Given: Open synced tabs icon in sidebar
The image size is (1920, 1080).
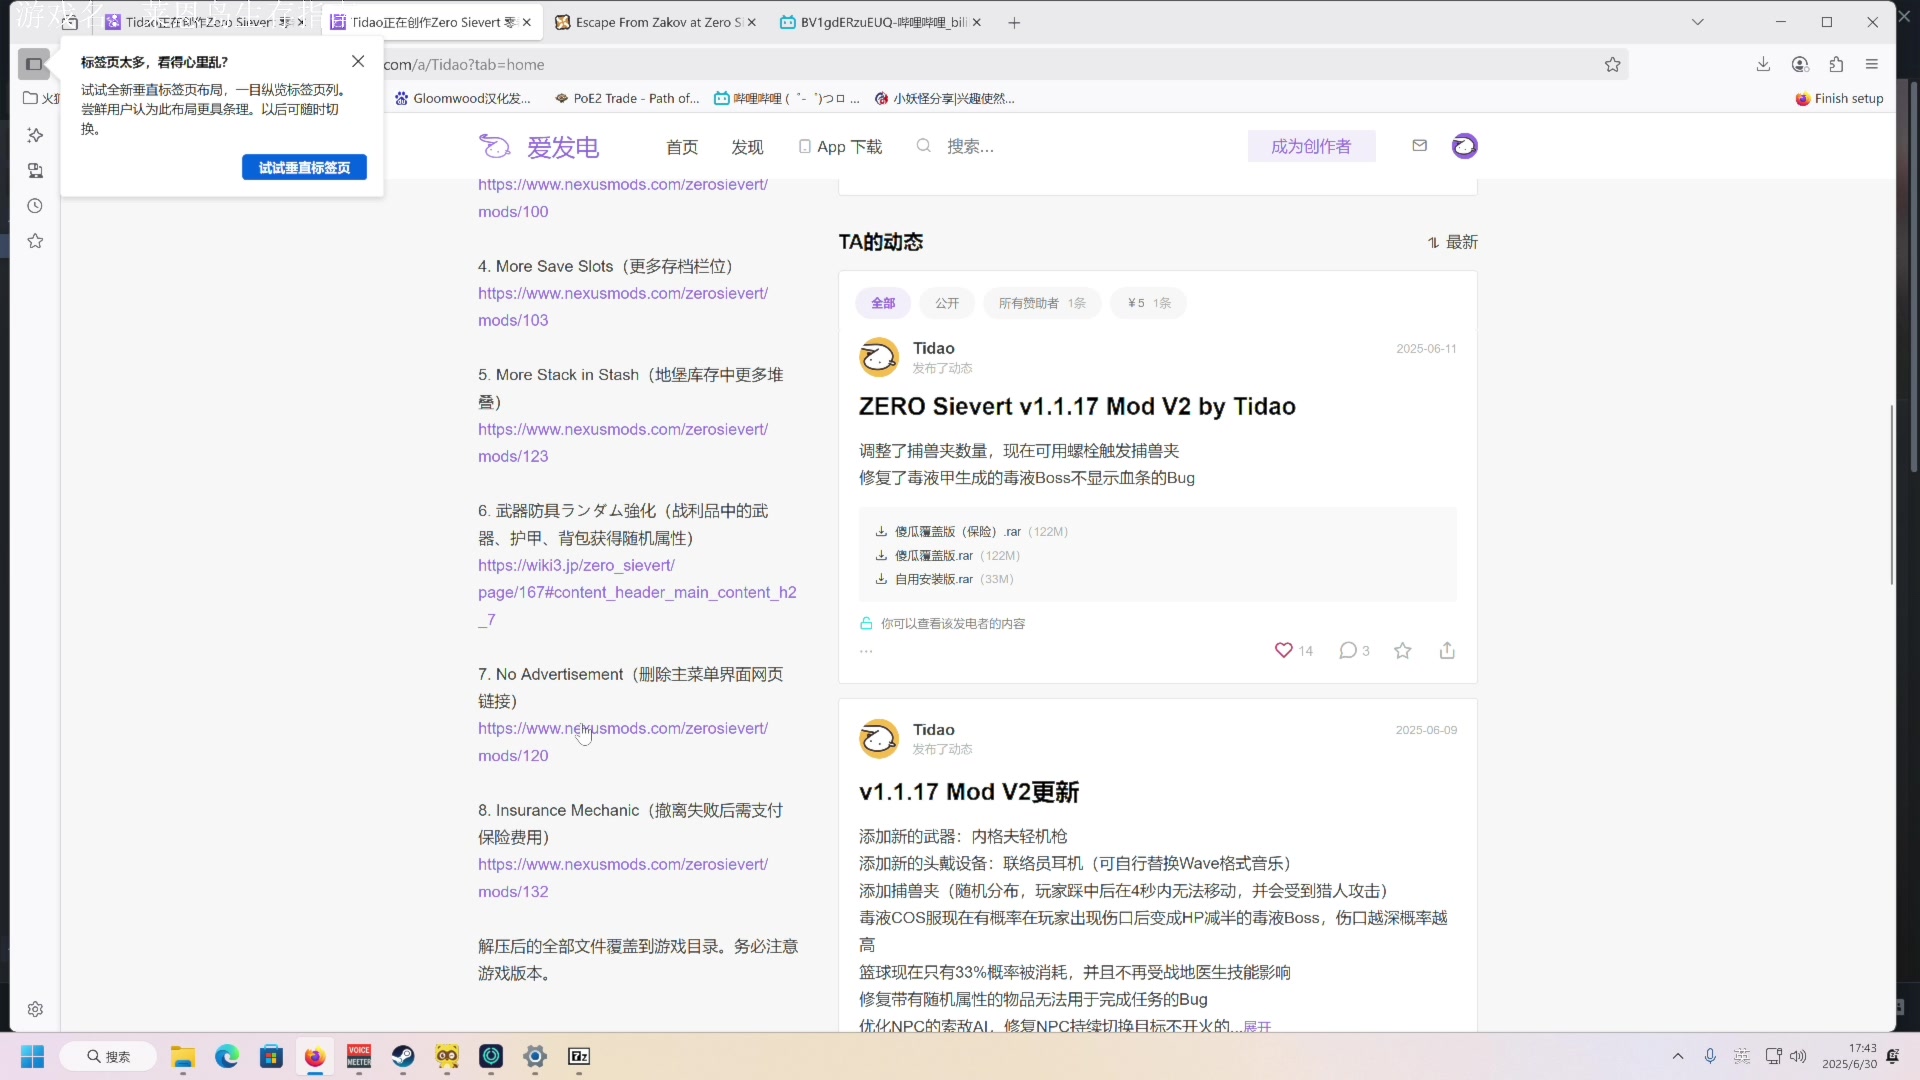Looking at the screenshot, I should [35, 171].
